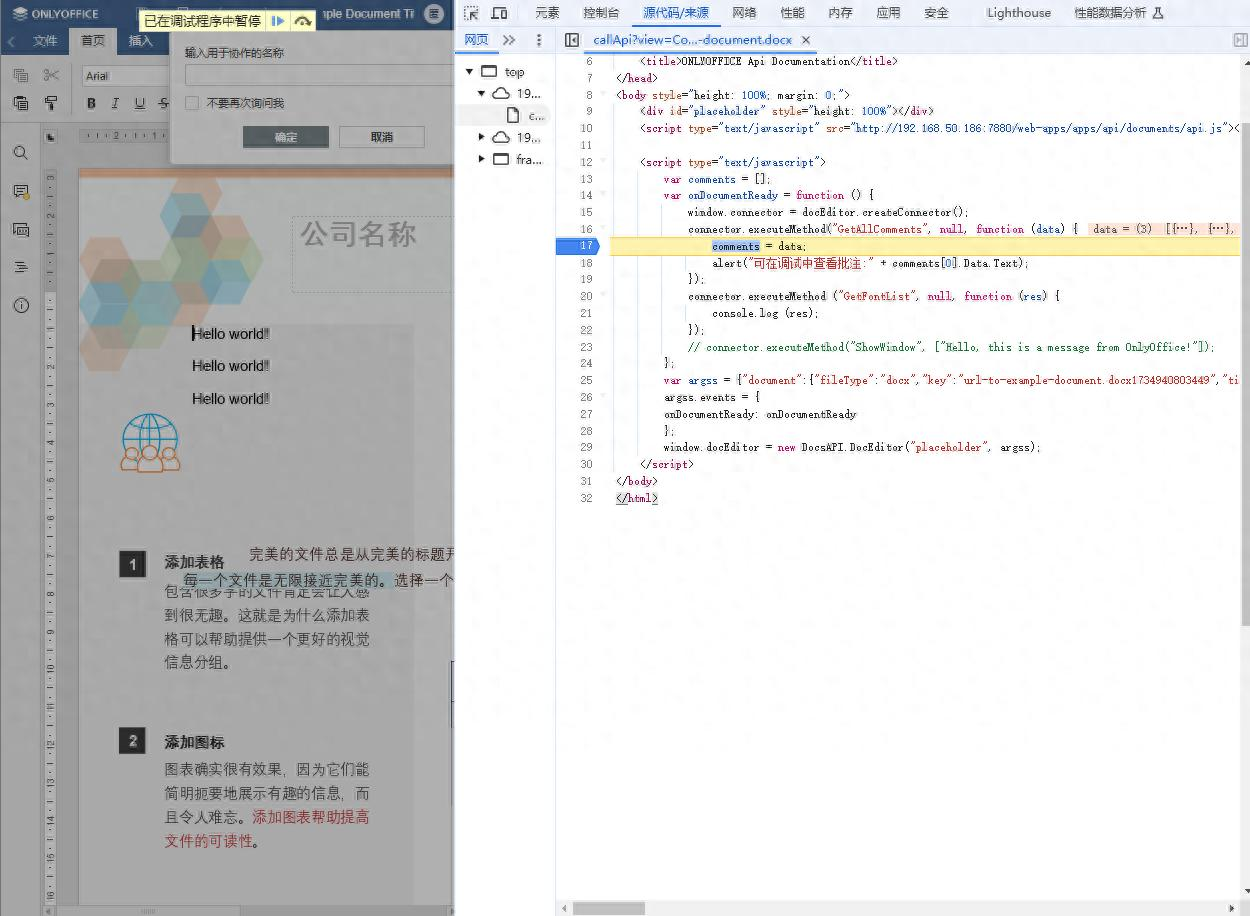Switch to the 控制台 tab in DevTools

pyautogui.click(x=601, y=13)
